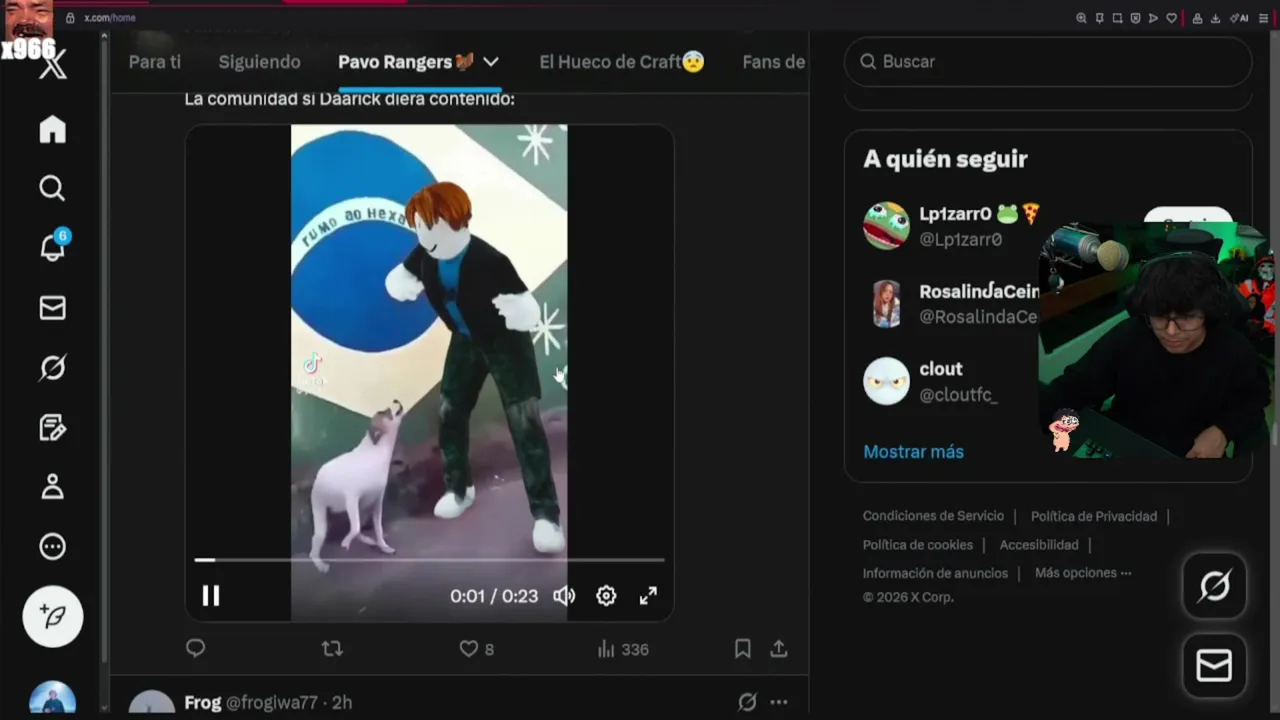The image size is (1280, 720).
Task: Click browser downloads icon
Action: click(1215, 18)
